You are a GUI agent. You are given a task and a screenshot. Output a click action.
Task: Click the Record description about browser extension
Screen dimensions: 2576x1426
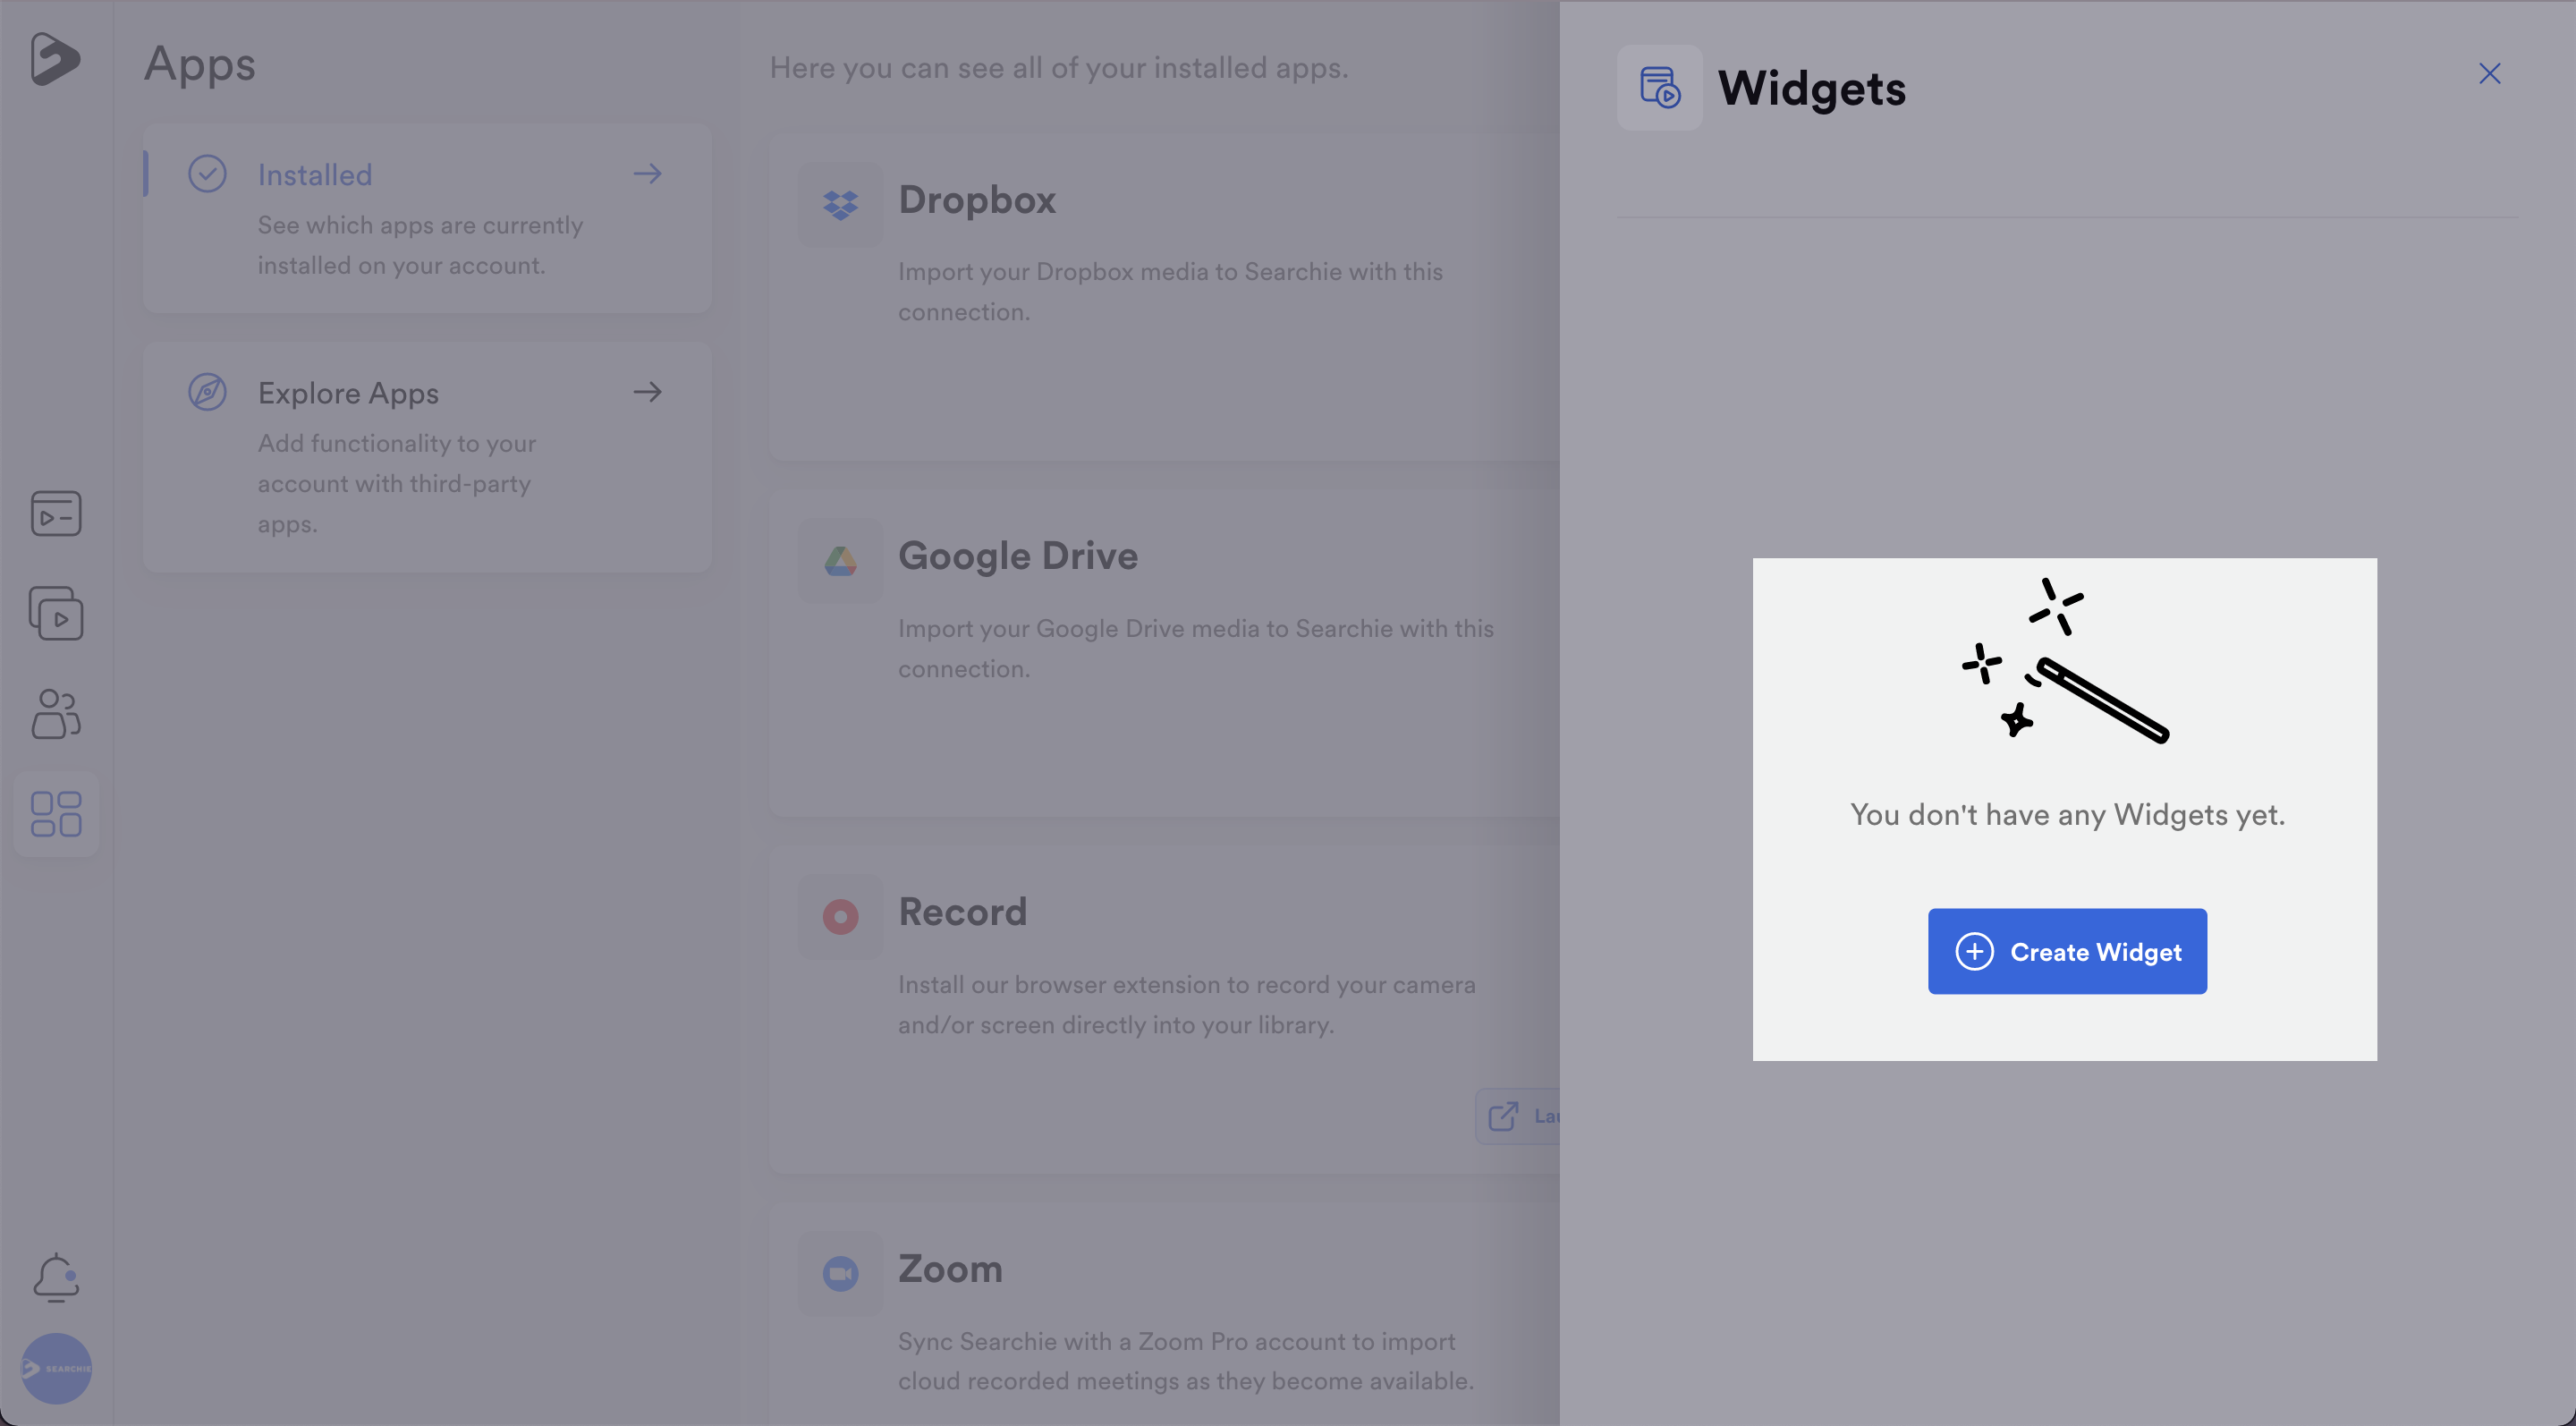click(x=1187, y=1005)
